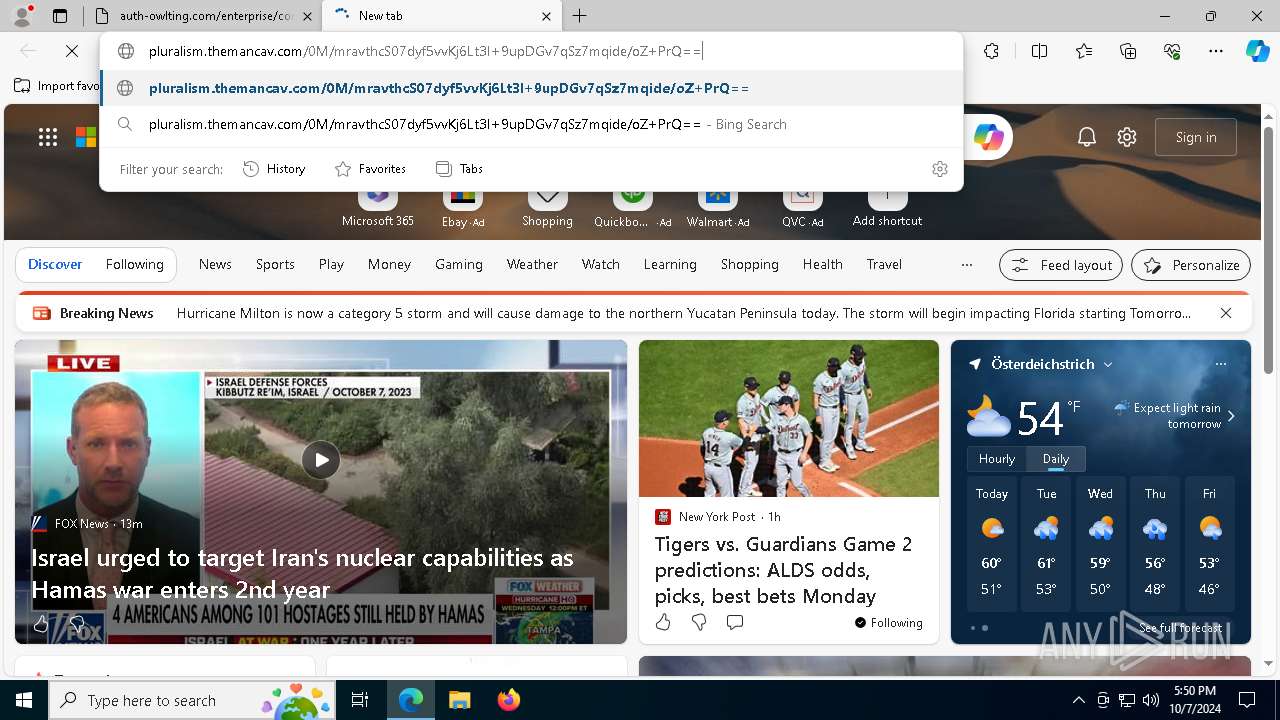Open the Extensions puzzle icon
Image resolution: width=1280 pixels, height=720 pixels.
pos(991,51)
